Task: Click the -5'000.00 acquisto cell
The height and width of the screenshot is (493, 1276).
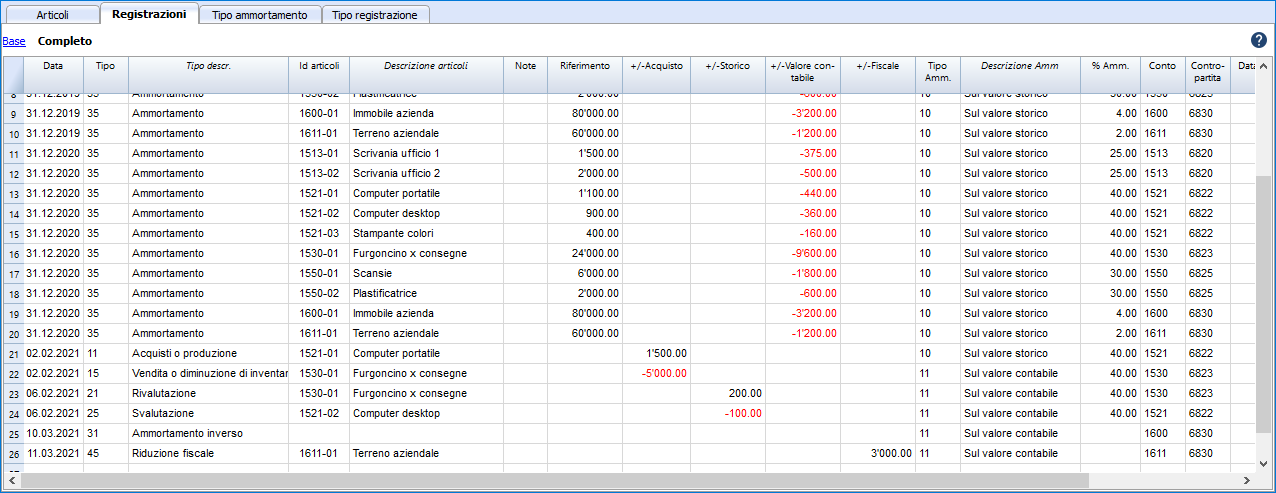Action: click(x=656, y=374)
